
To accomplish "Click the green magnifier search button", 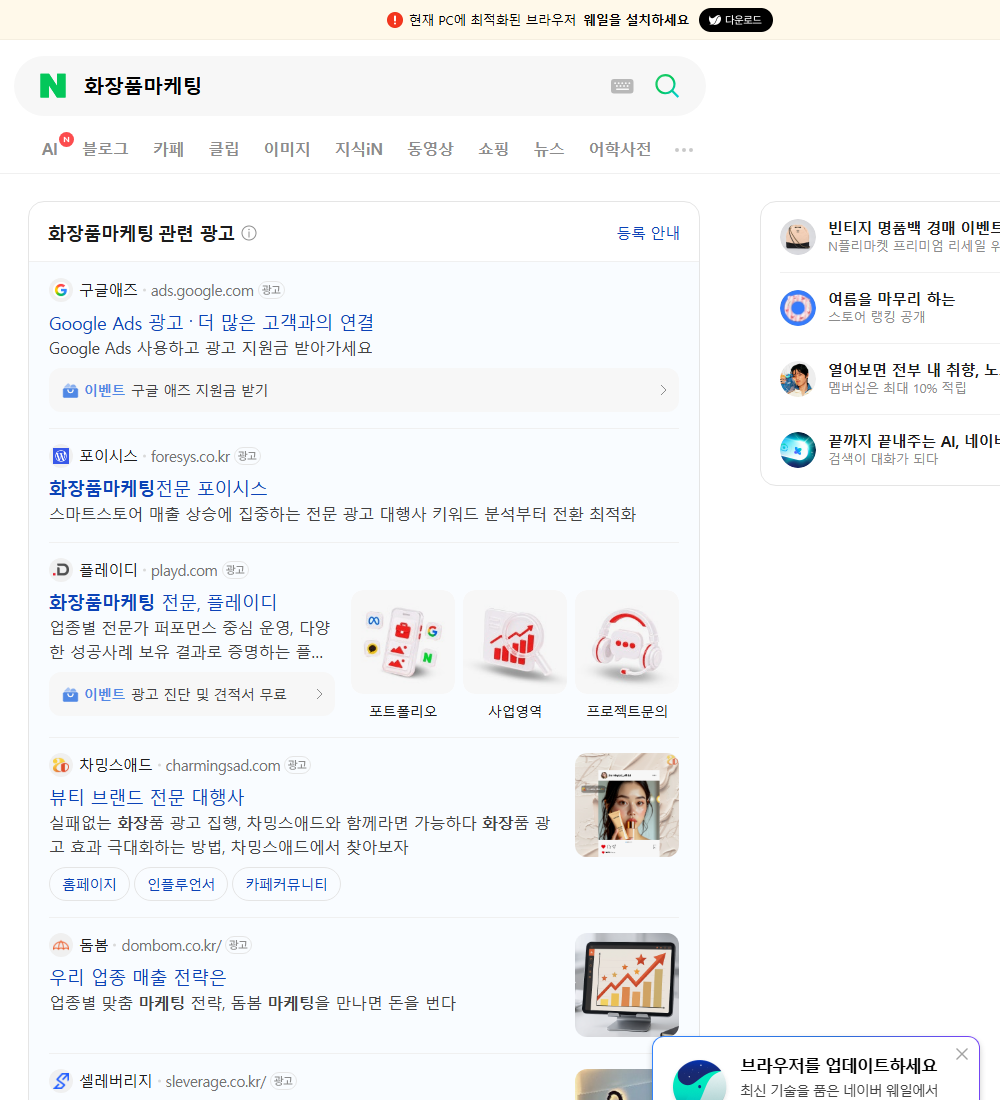I will 667,86.
